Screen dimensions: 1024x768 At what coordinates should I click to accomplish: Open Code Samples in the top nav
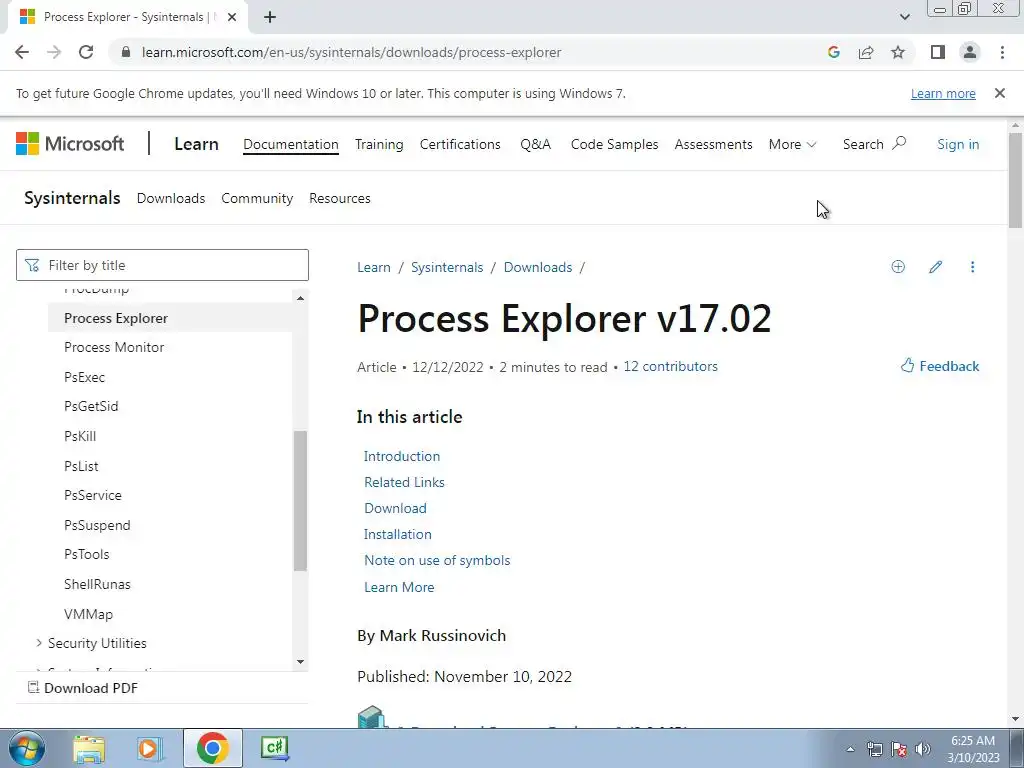(x=614, y=144)
